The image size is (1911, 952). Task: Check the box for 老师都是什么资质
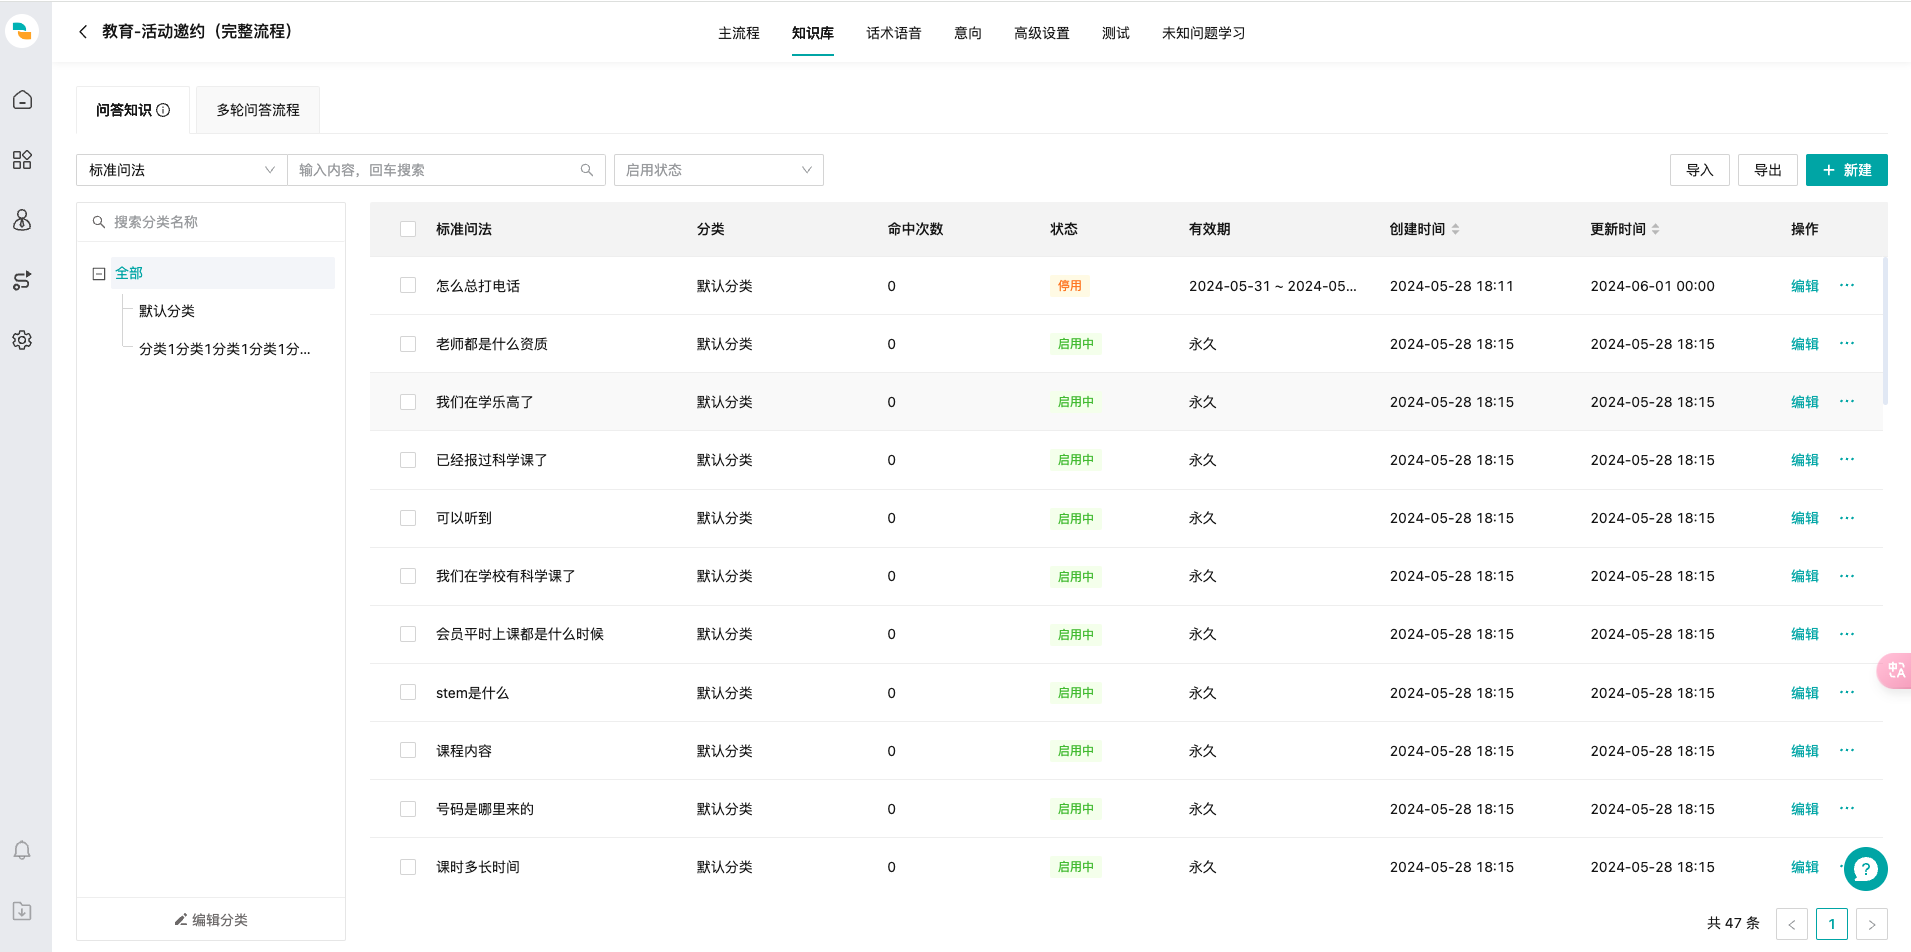pos(408,344)
